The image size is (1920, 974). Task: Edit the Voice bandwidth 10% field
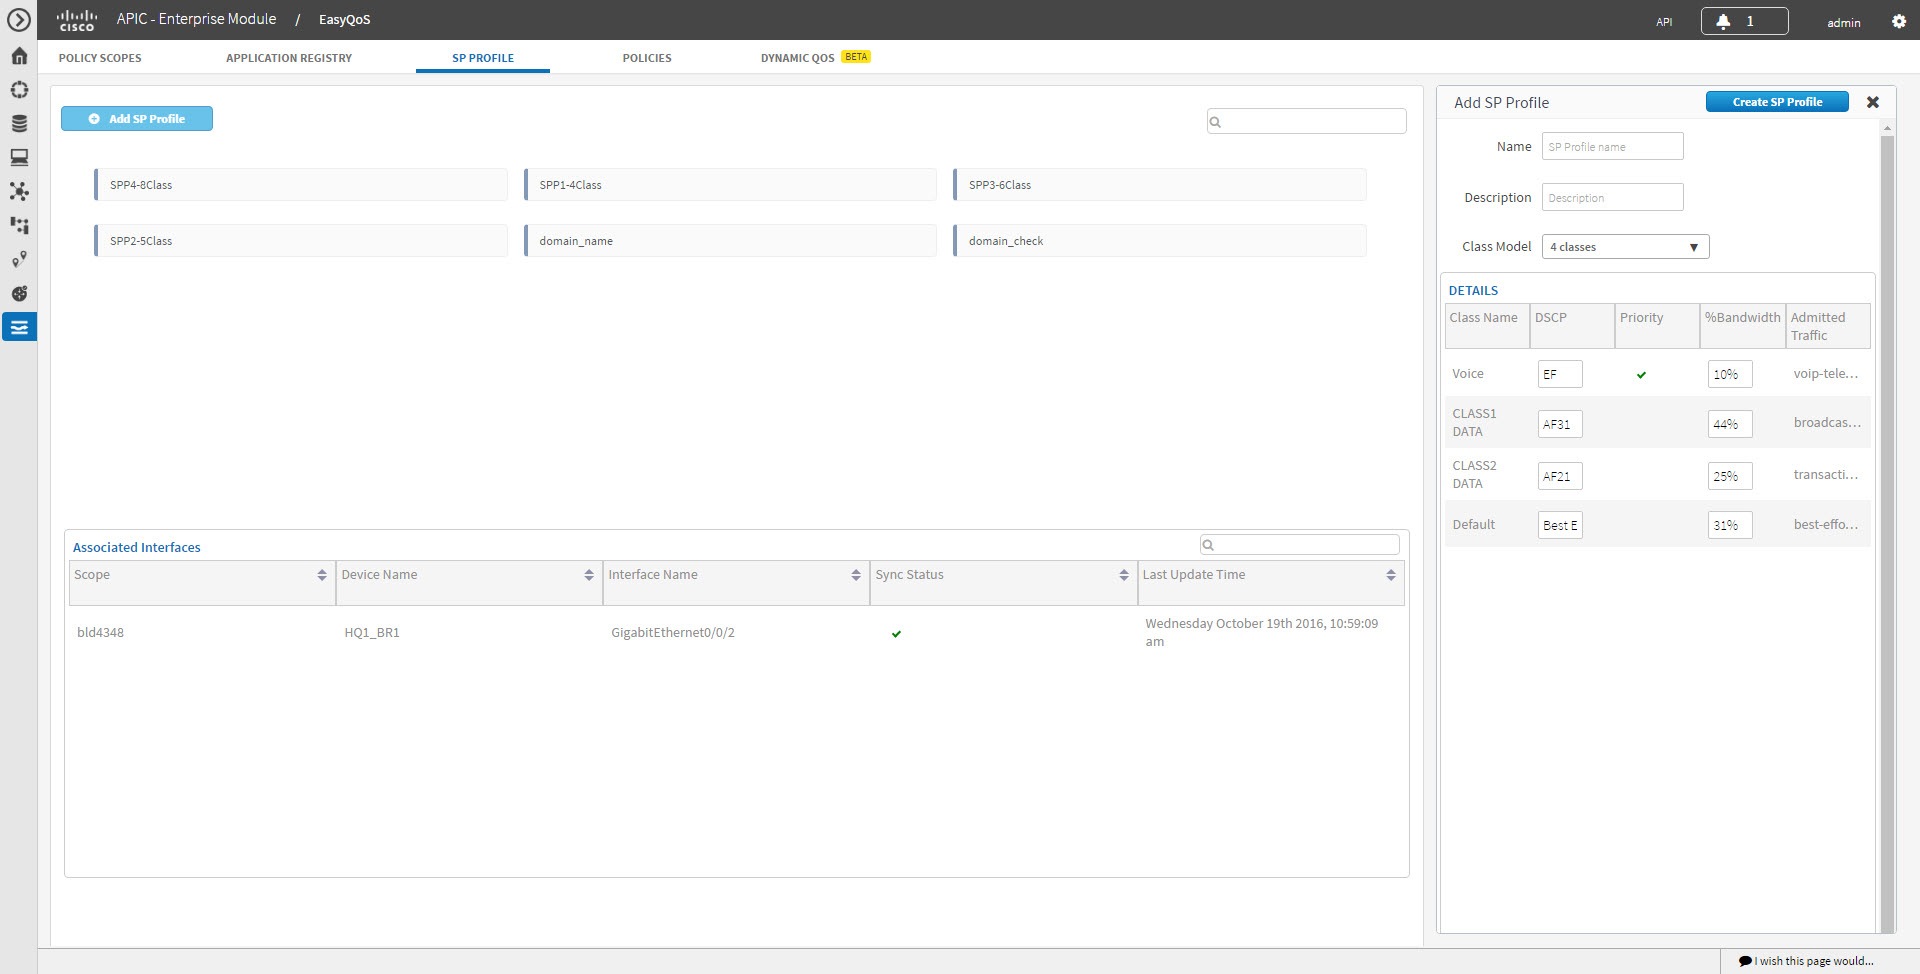(1730, 374)
